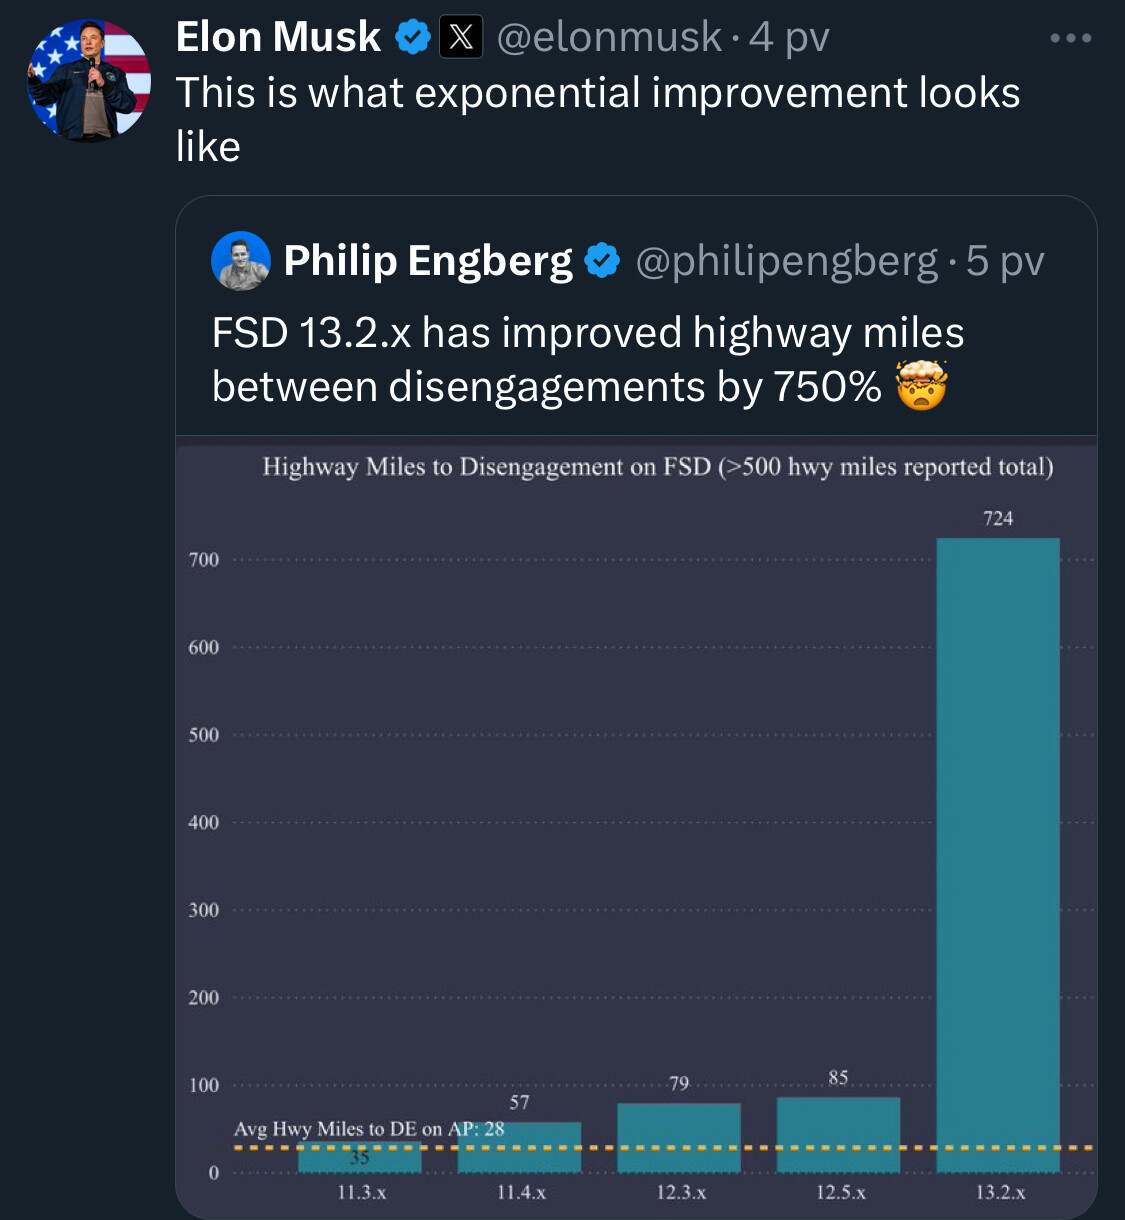The width and height of the screenshot is (1125, 1220).
Task: Open the three-dot more options menu
Action: [x=1071, y=39]
